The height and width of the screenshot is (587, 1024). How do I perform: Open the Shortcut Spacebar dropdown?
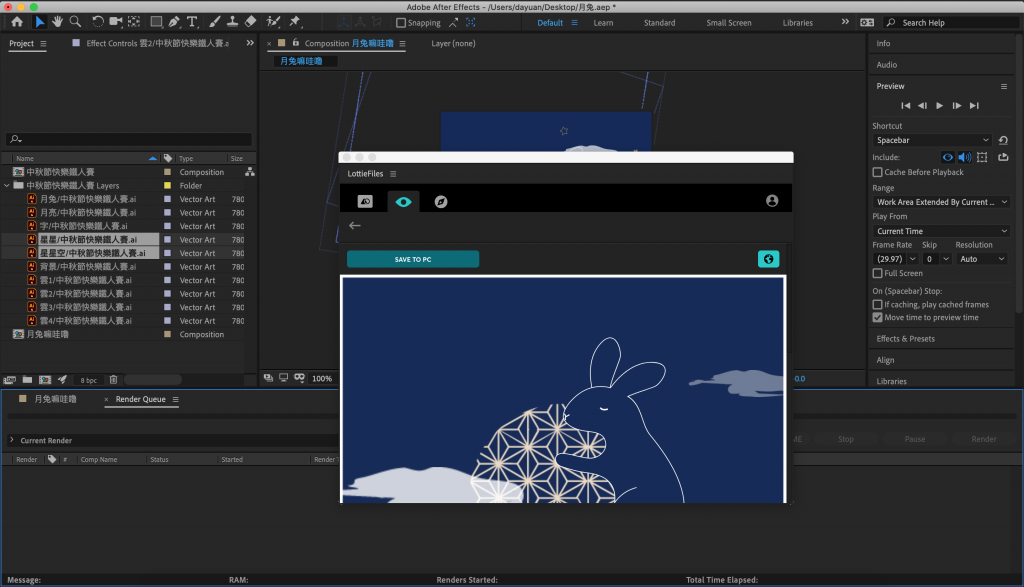pos(931,141)
